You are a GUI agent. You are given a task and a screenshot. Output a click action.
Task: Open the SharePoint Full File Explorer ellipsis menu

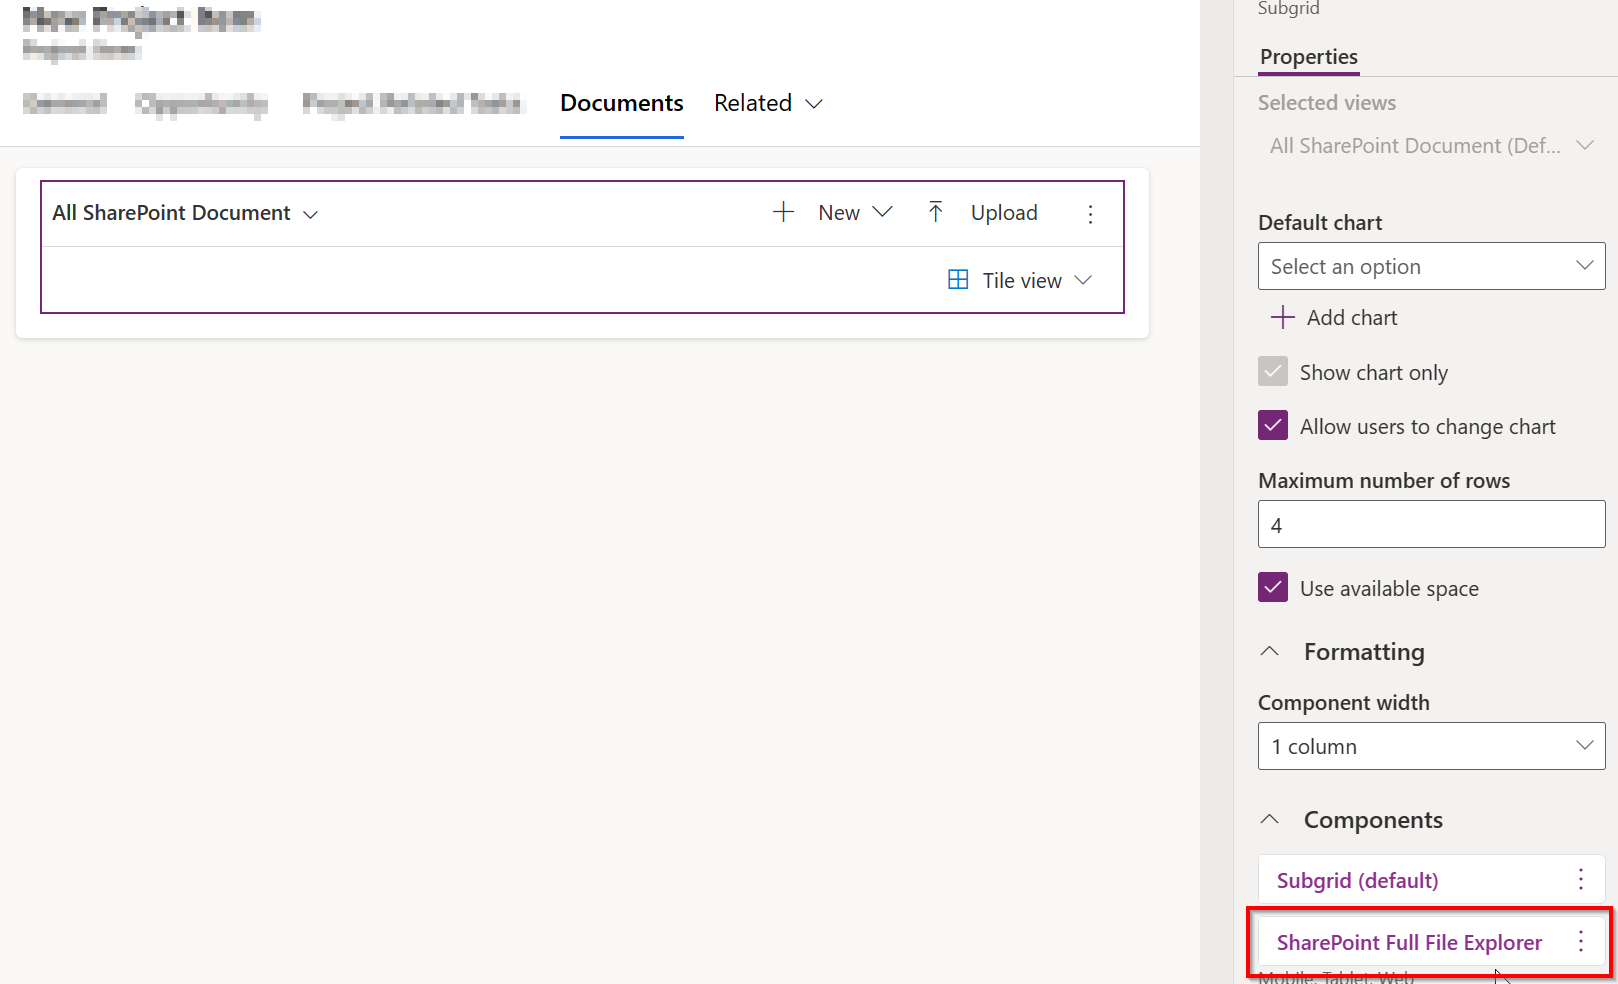click(x=1580, y=941)
